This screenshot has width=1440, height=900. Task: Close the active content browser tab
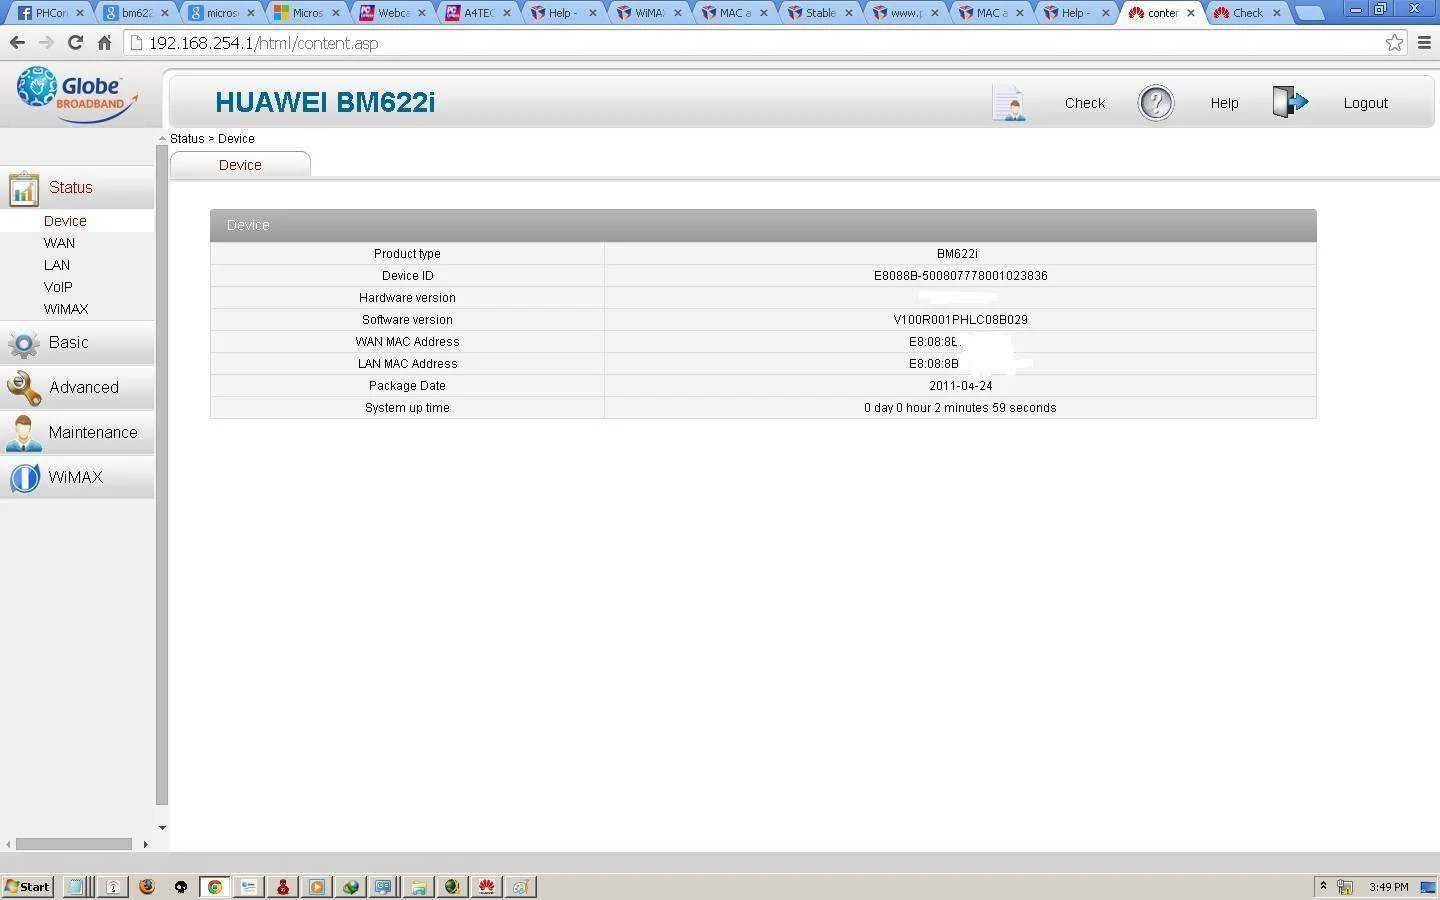[x=1190, y=13]
